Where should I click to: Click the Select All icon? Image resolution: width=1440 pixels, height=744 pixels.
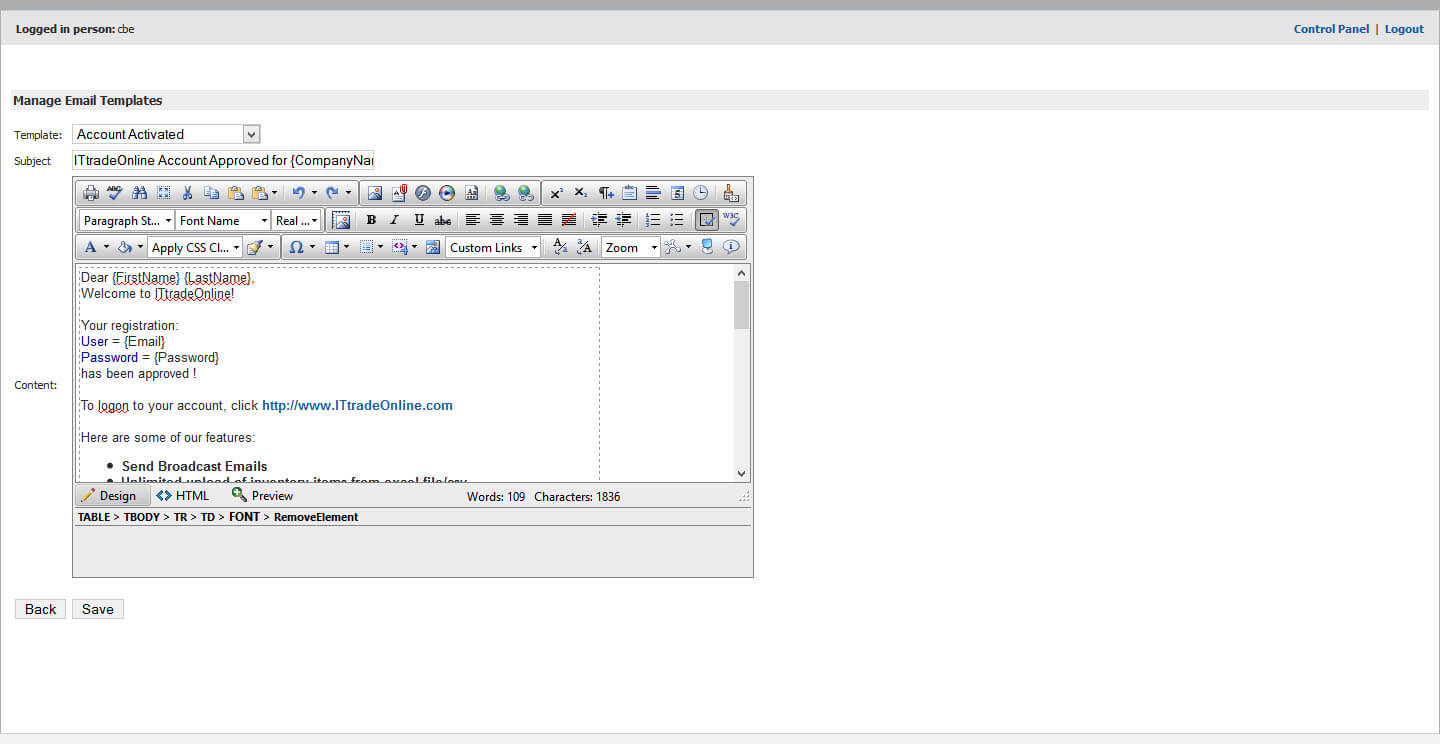click(163, 193)
